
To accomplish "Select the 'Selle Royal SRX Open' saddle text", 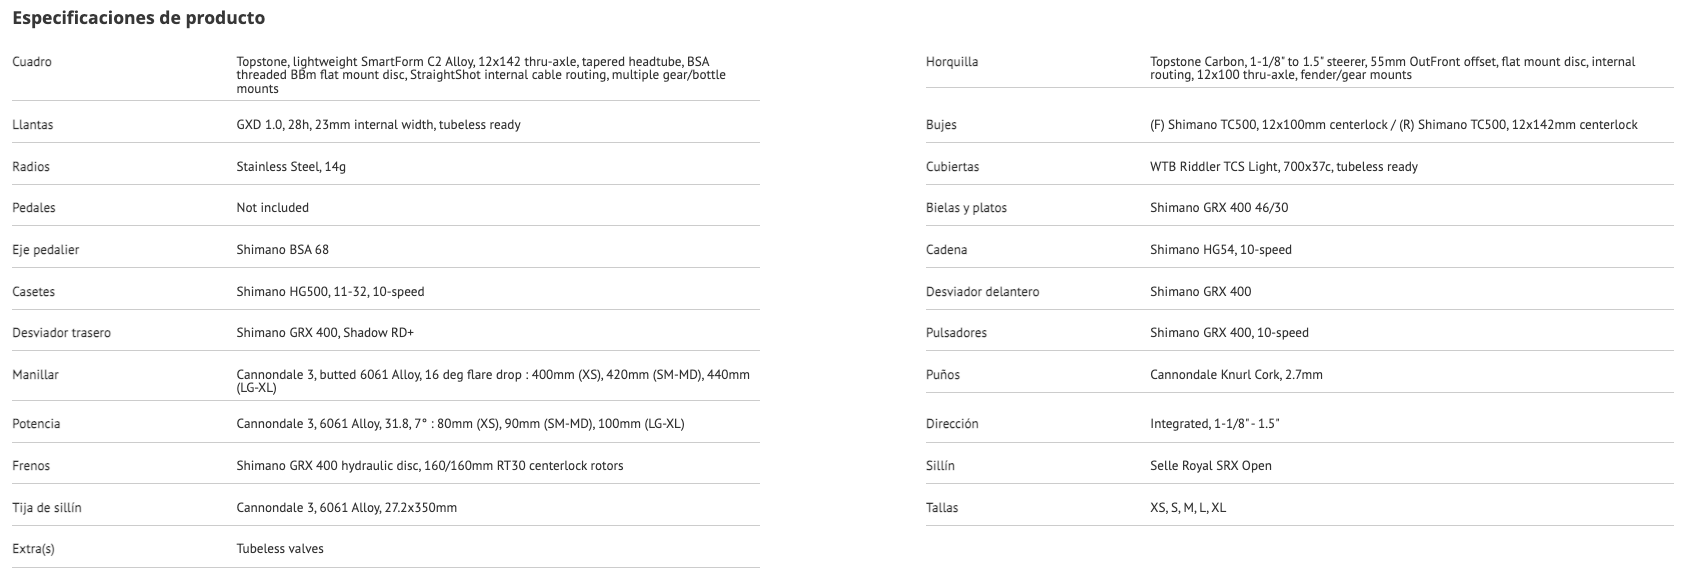I will (1210, 466).
